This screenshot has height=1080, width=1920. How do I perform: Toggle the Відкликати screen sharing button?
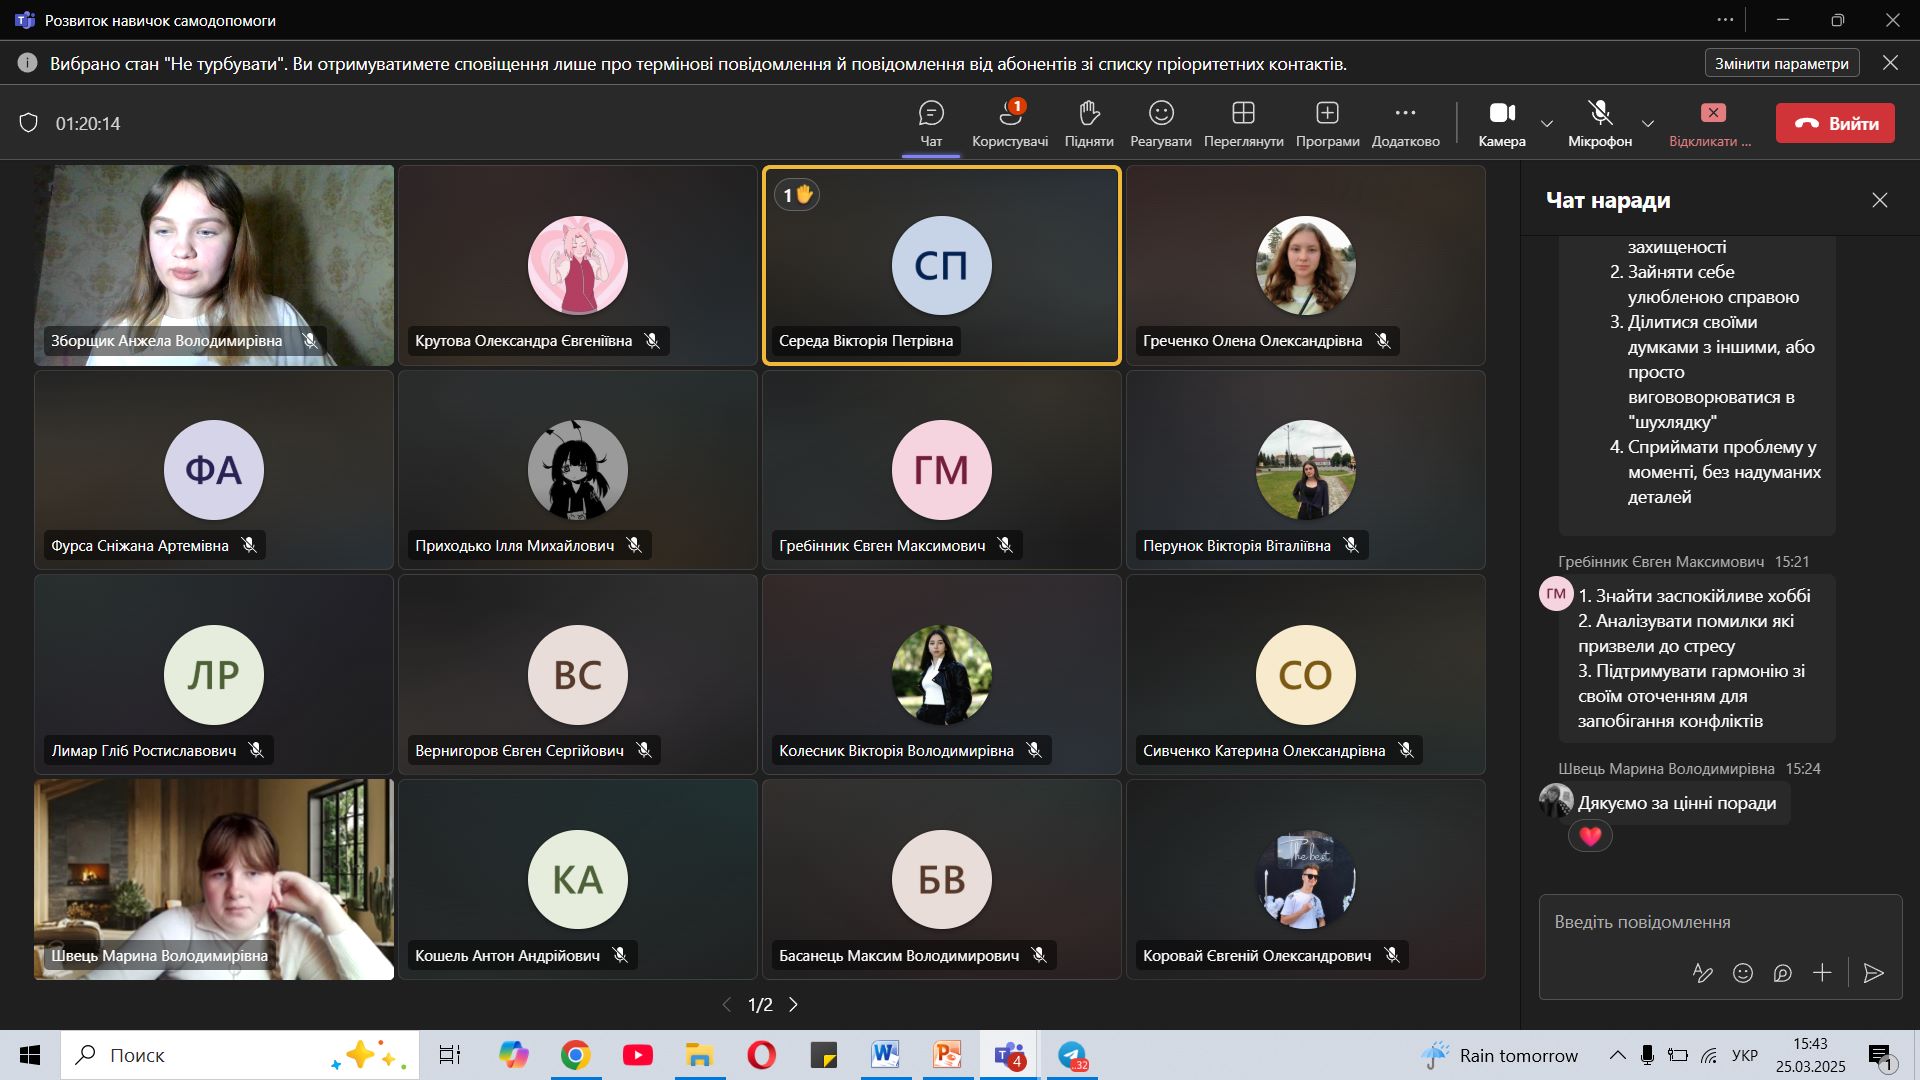1711,123
